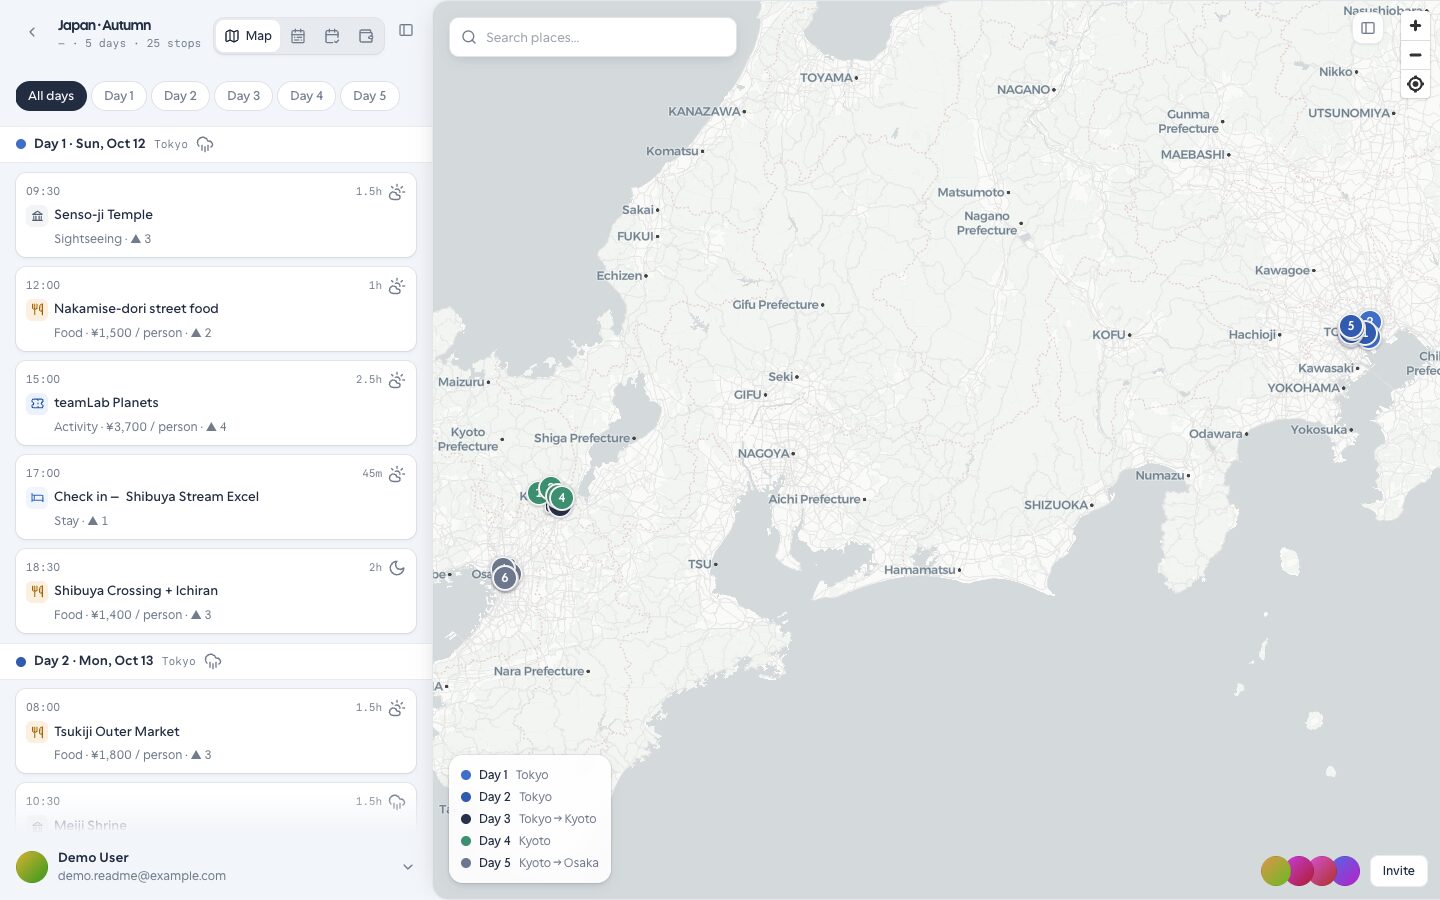Click the weather icon on the 12:00 Nakamise card
This screenshot has width=1440, height=900.
[397, 286]
